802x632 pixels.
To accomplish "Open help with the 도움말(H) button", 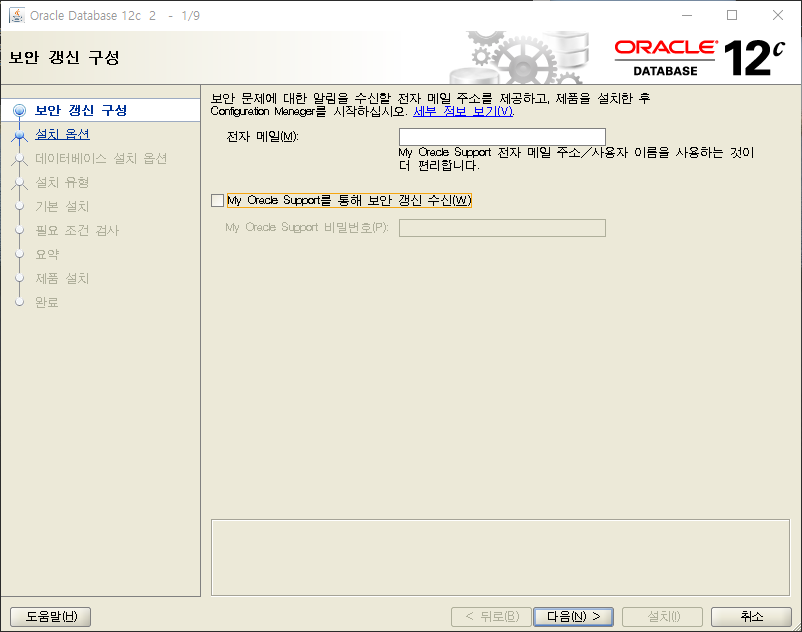I will point(51,617).
